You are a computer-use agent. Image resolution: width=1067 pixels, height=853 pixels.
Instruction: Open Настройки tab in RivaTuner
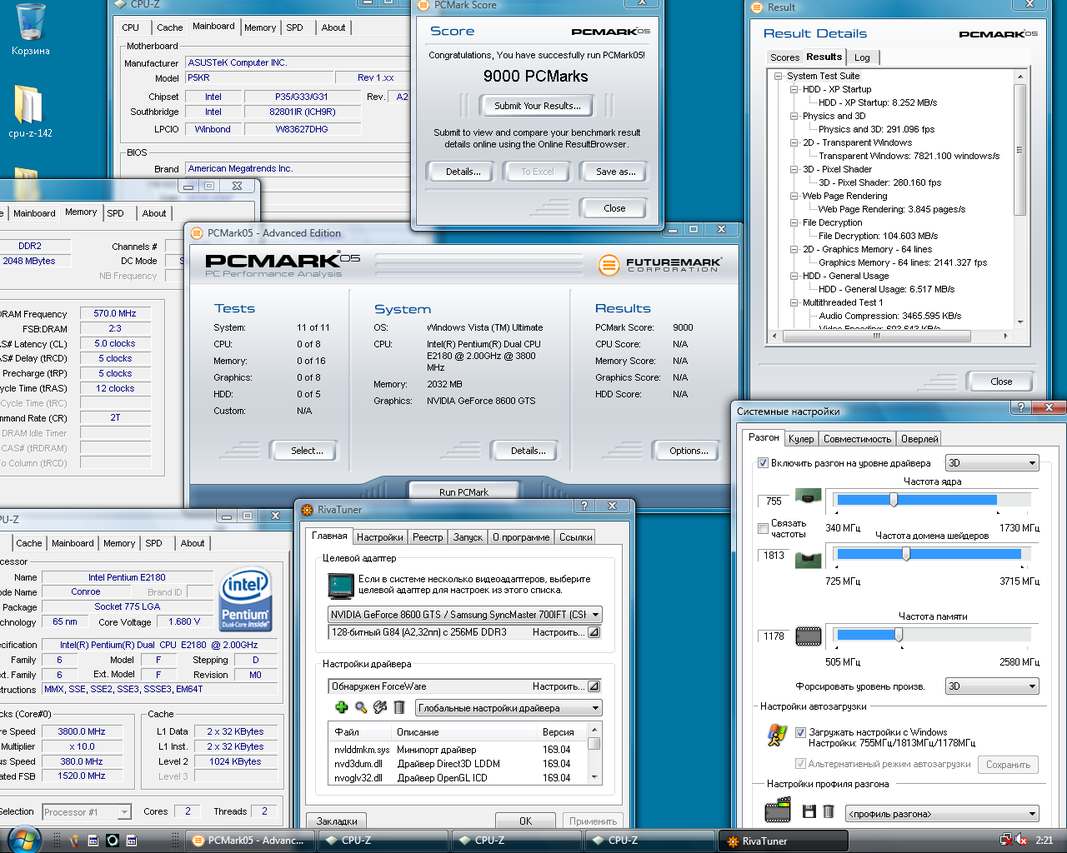click(x=380, y=537)
